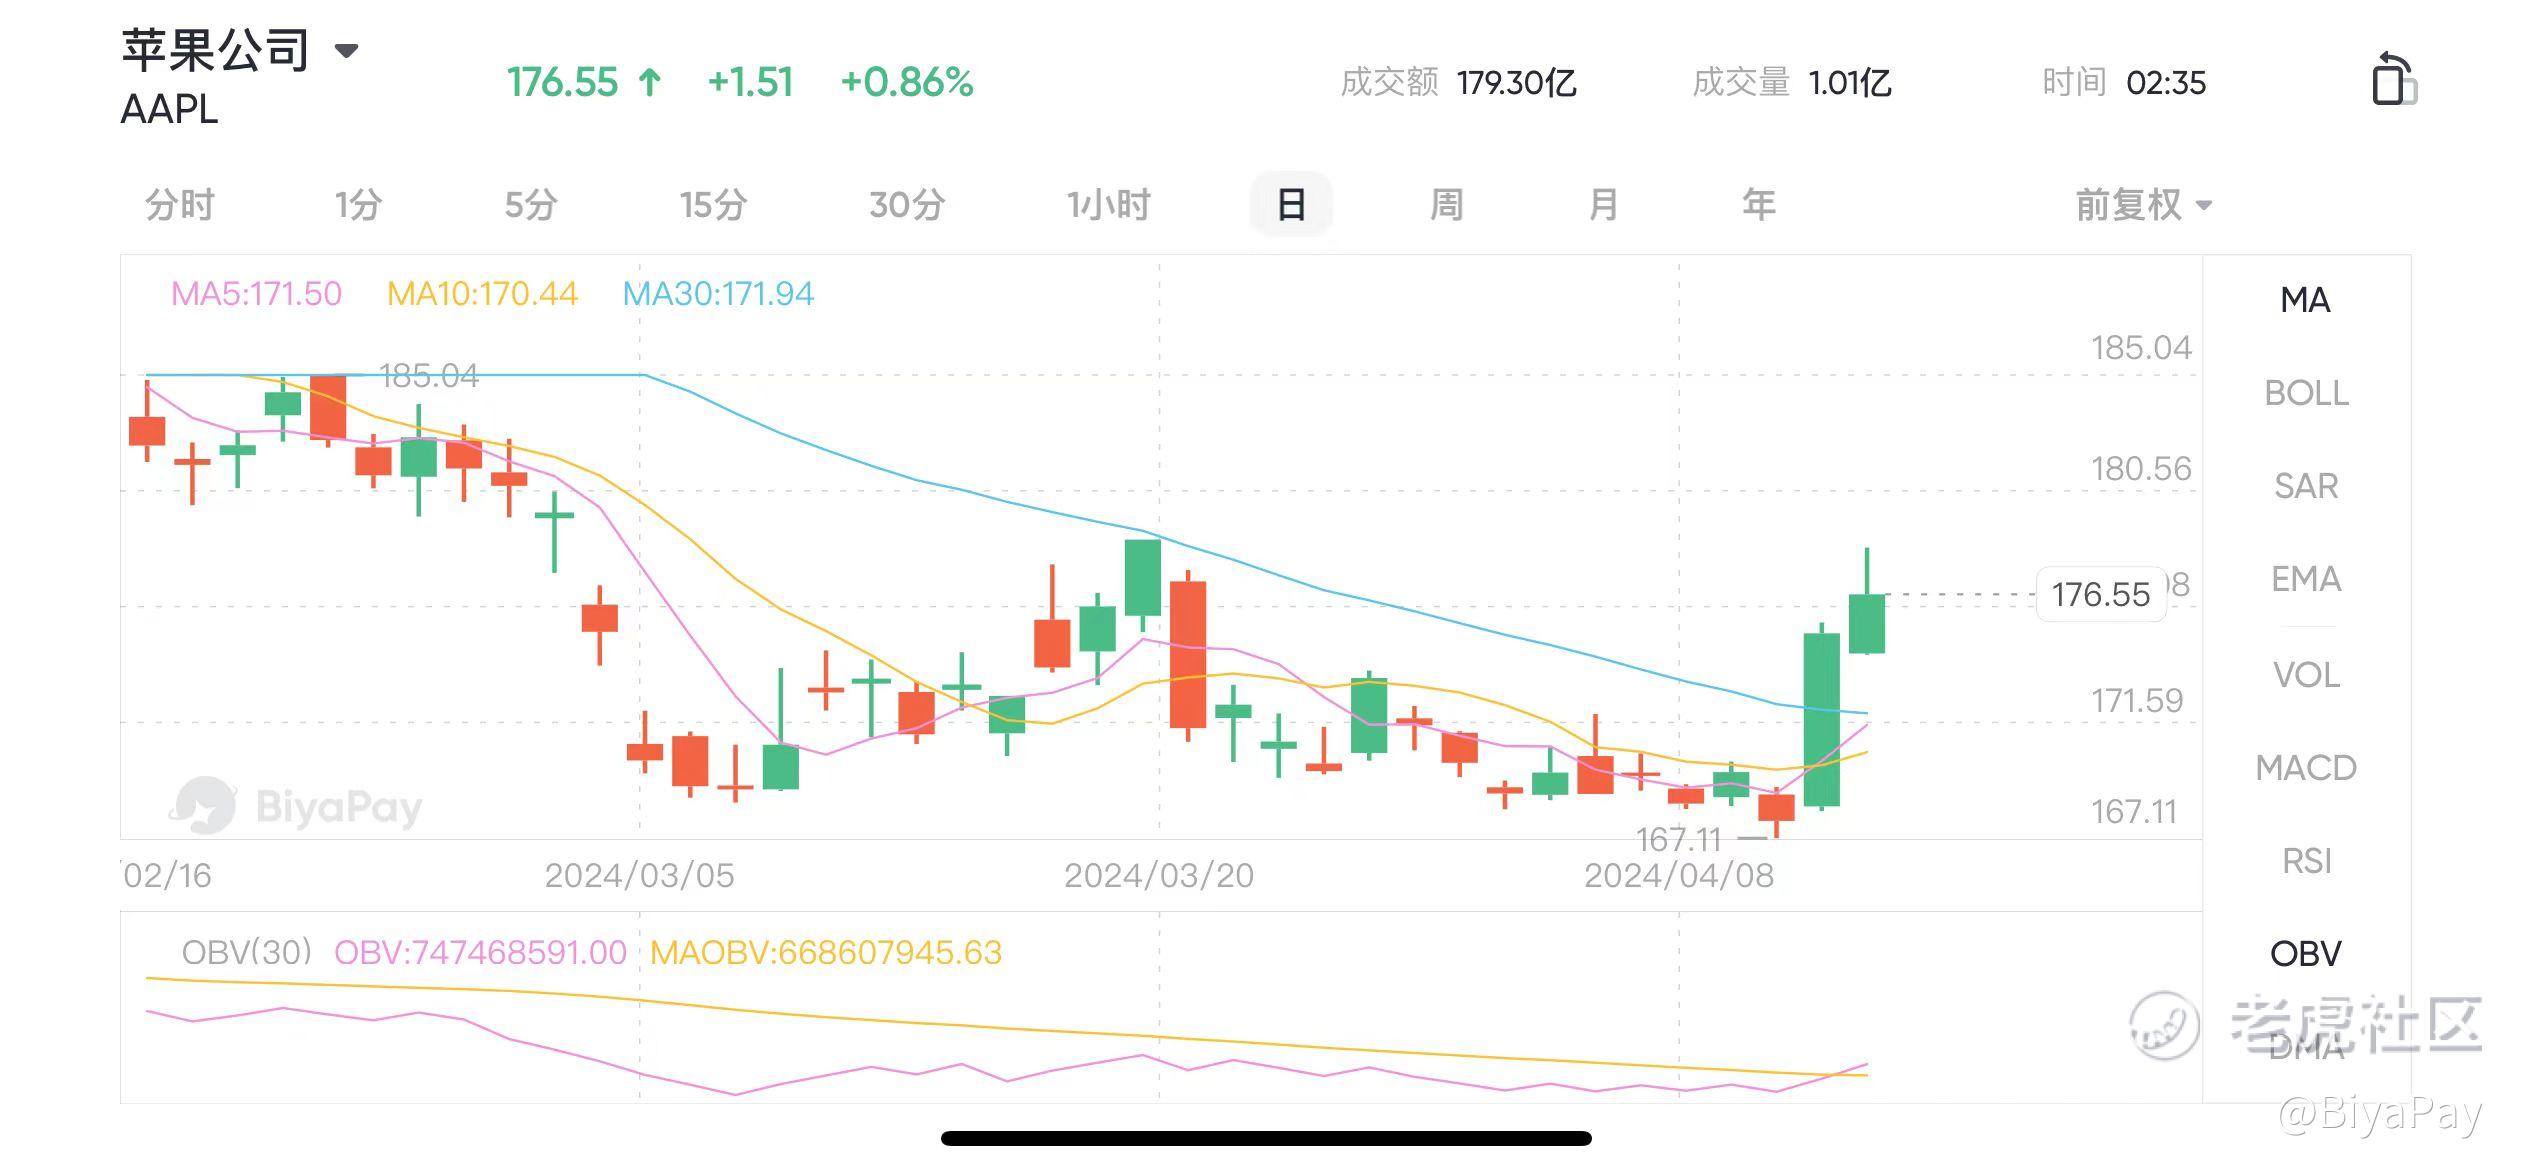This screenshot has width=2532, height=1170.
Task: Click the MA10:170.44 legend
Action: 482,294
